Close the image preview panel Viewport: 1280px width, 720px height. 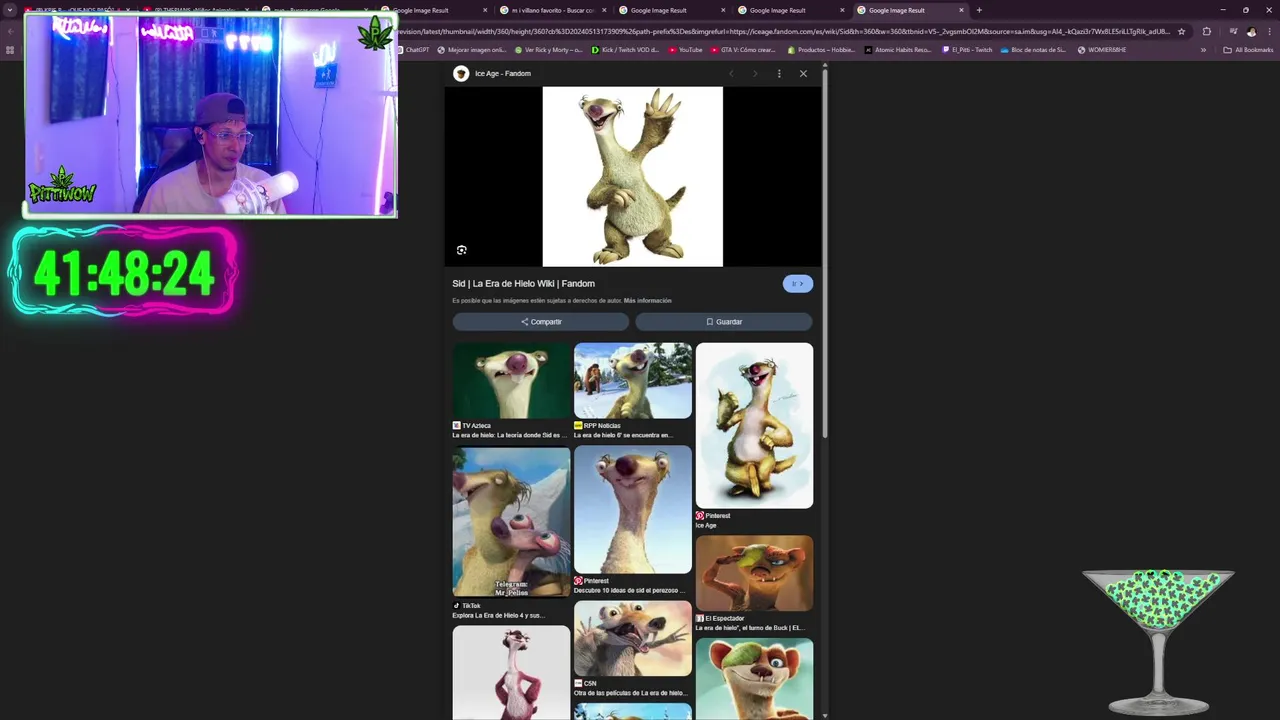[803, 73]
